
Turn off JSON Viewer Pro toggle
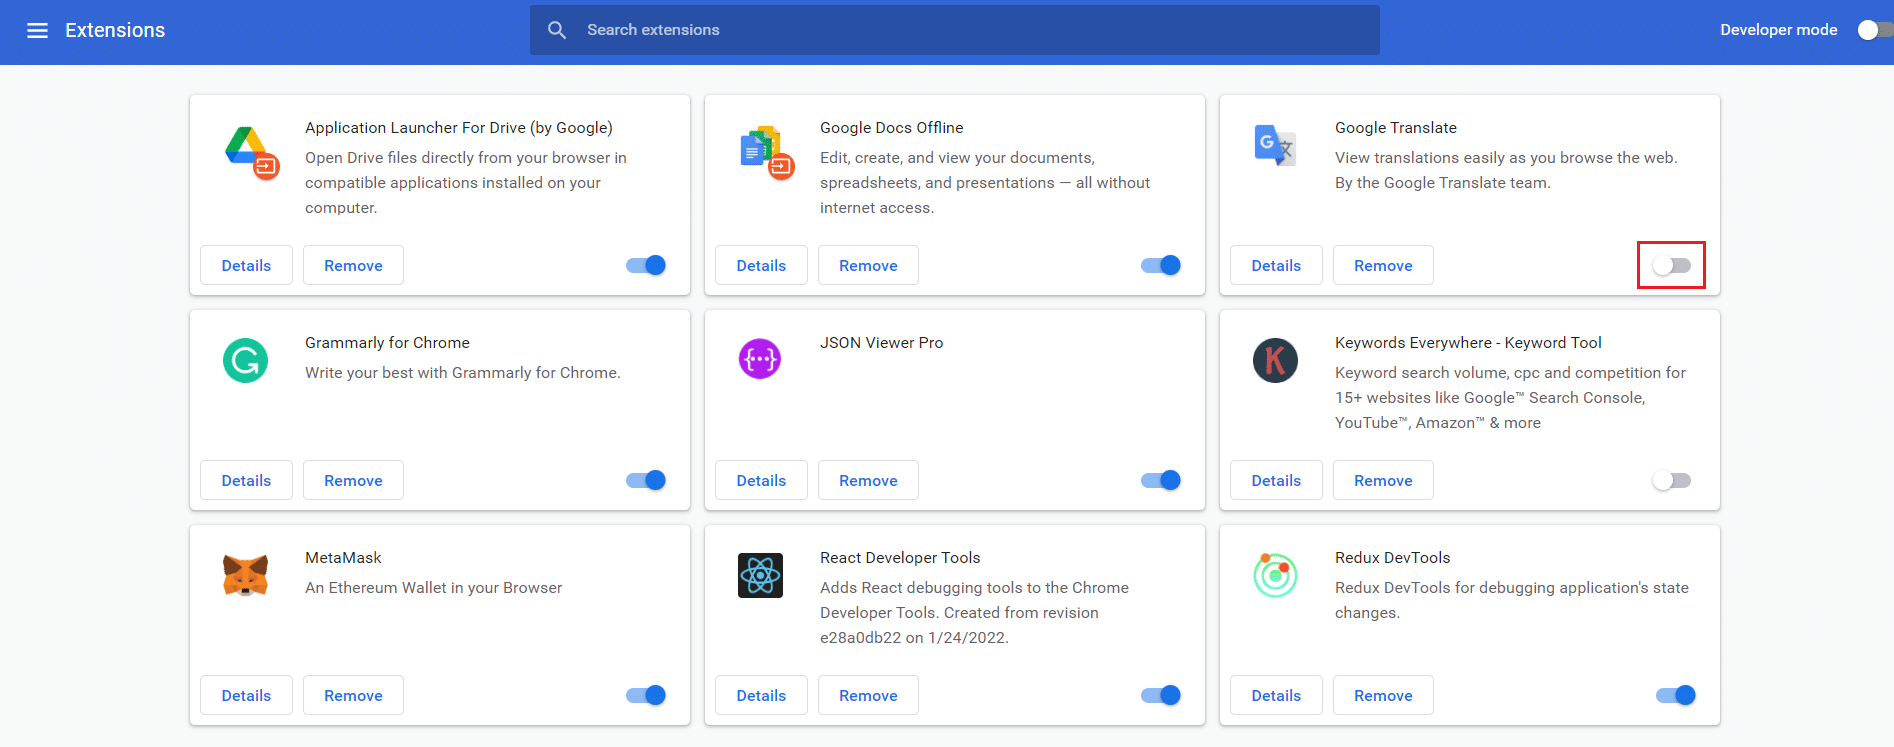1161,480
